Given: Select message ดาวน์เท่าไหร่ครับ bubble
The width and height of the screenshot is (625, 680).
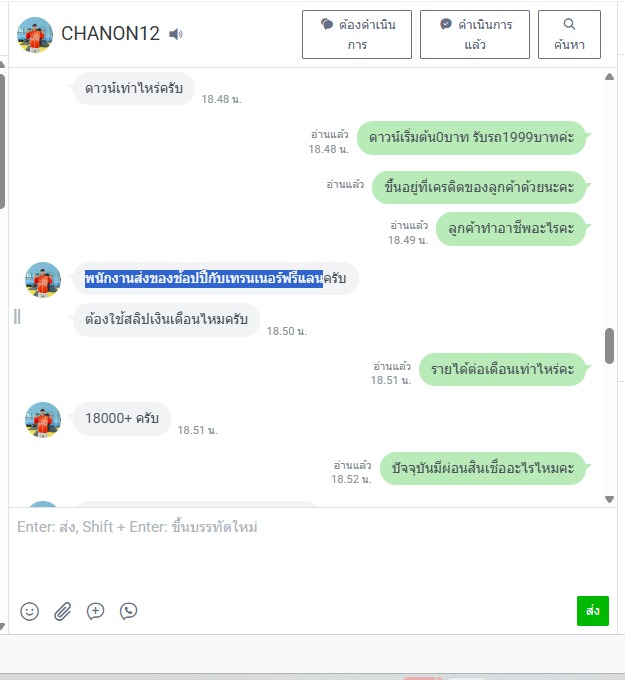Looking at the screenshot, I should (x=134, y=88).
